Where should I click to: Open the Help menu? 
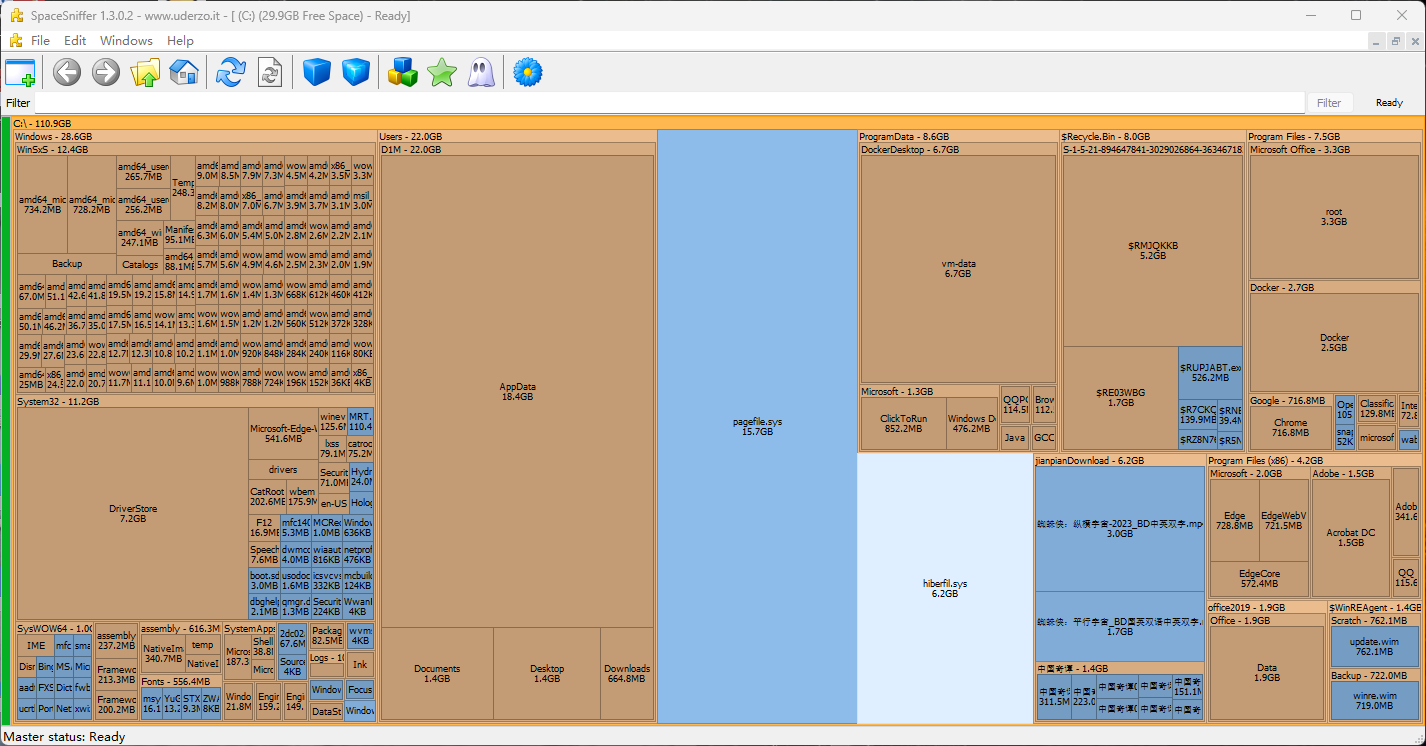point(180,41)
